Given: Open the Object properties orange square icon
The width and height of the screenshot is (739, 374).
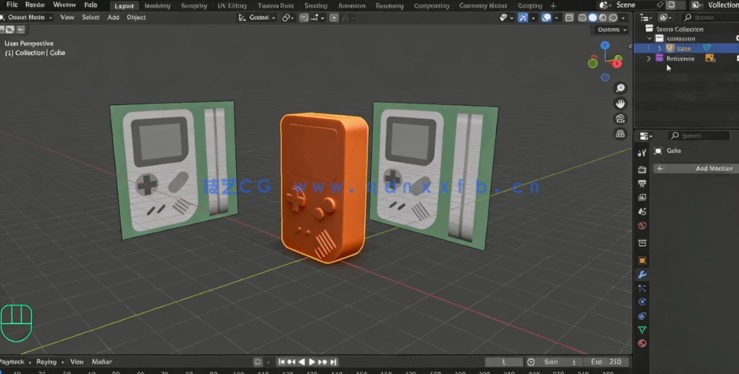Looking at the screenshot, I should tap(642, 260).
